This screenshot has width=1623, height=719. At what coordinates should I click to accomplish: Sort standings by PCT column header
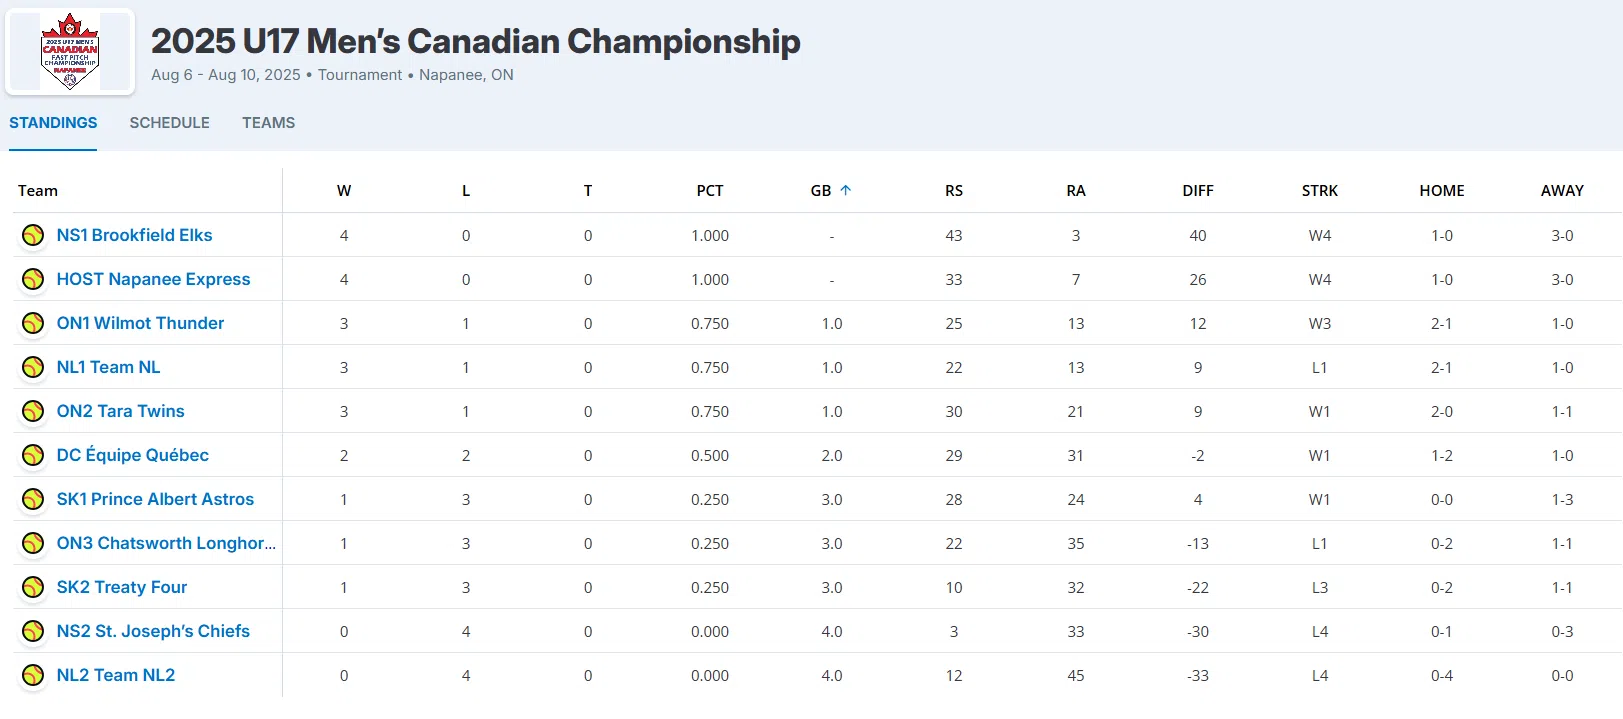click(710, 190)
